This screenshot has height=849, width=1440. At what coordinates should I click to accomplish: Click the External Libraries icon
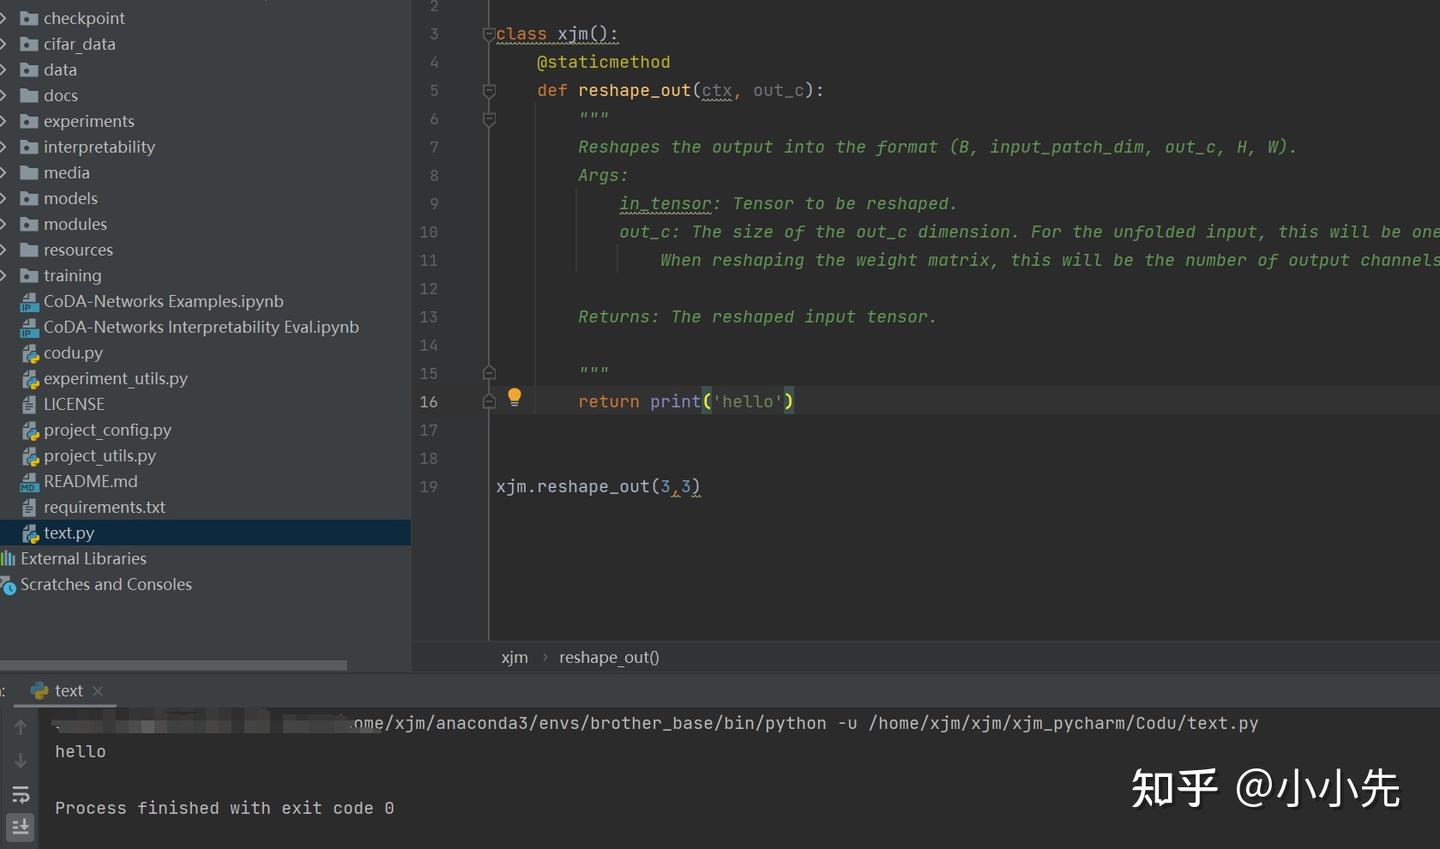click(x=8, y=558)
